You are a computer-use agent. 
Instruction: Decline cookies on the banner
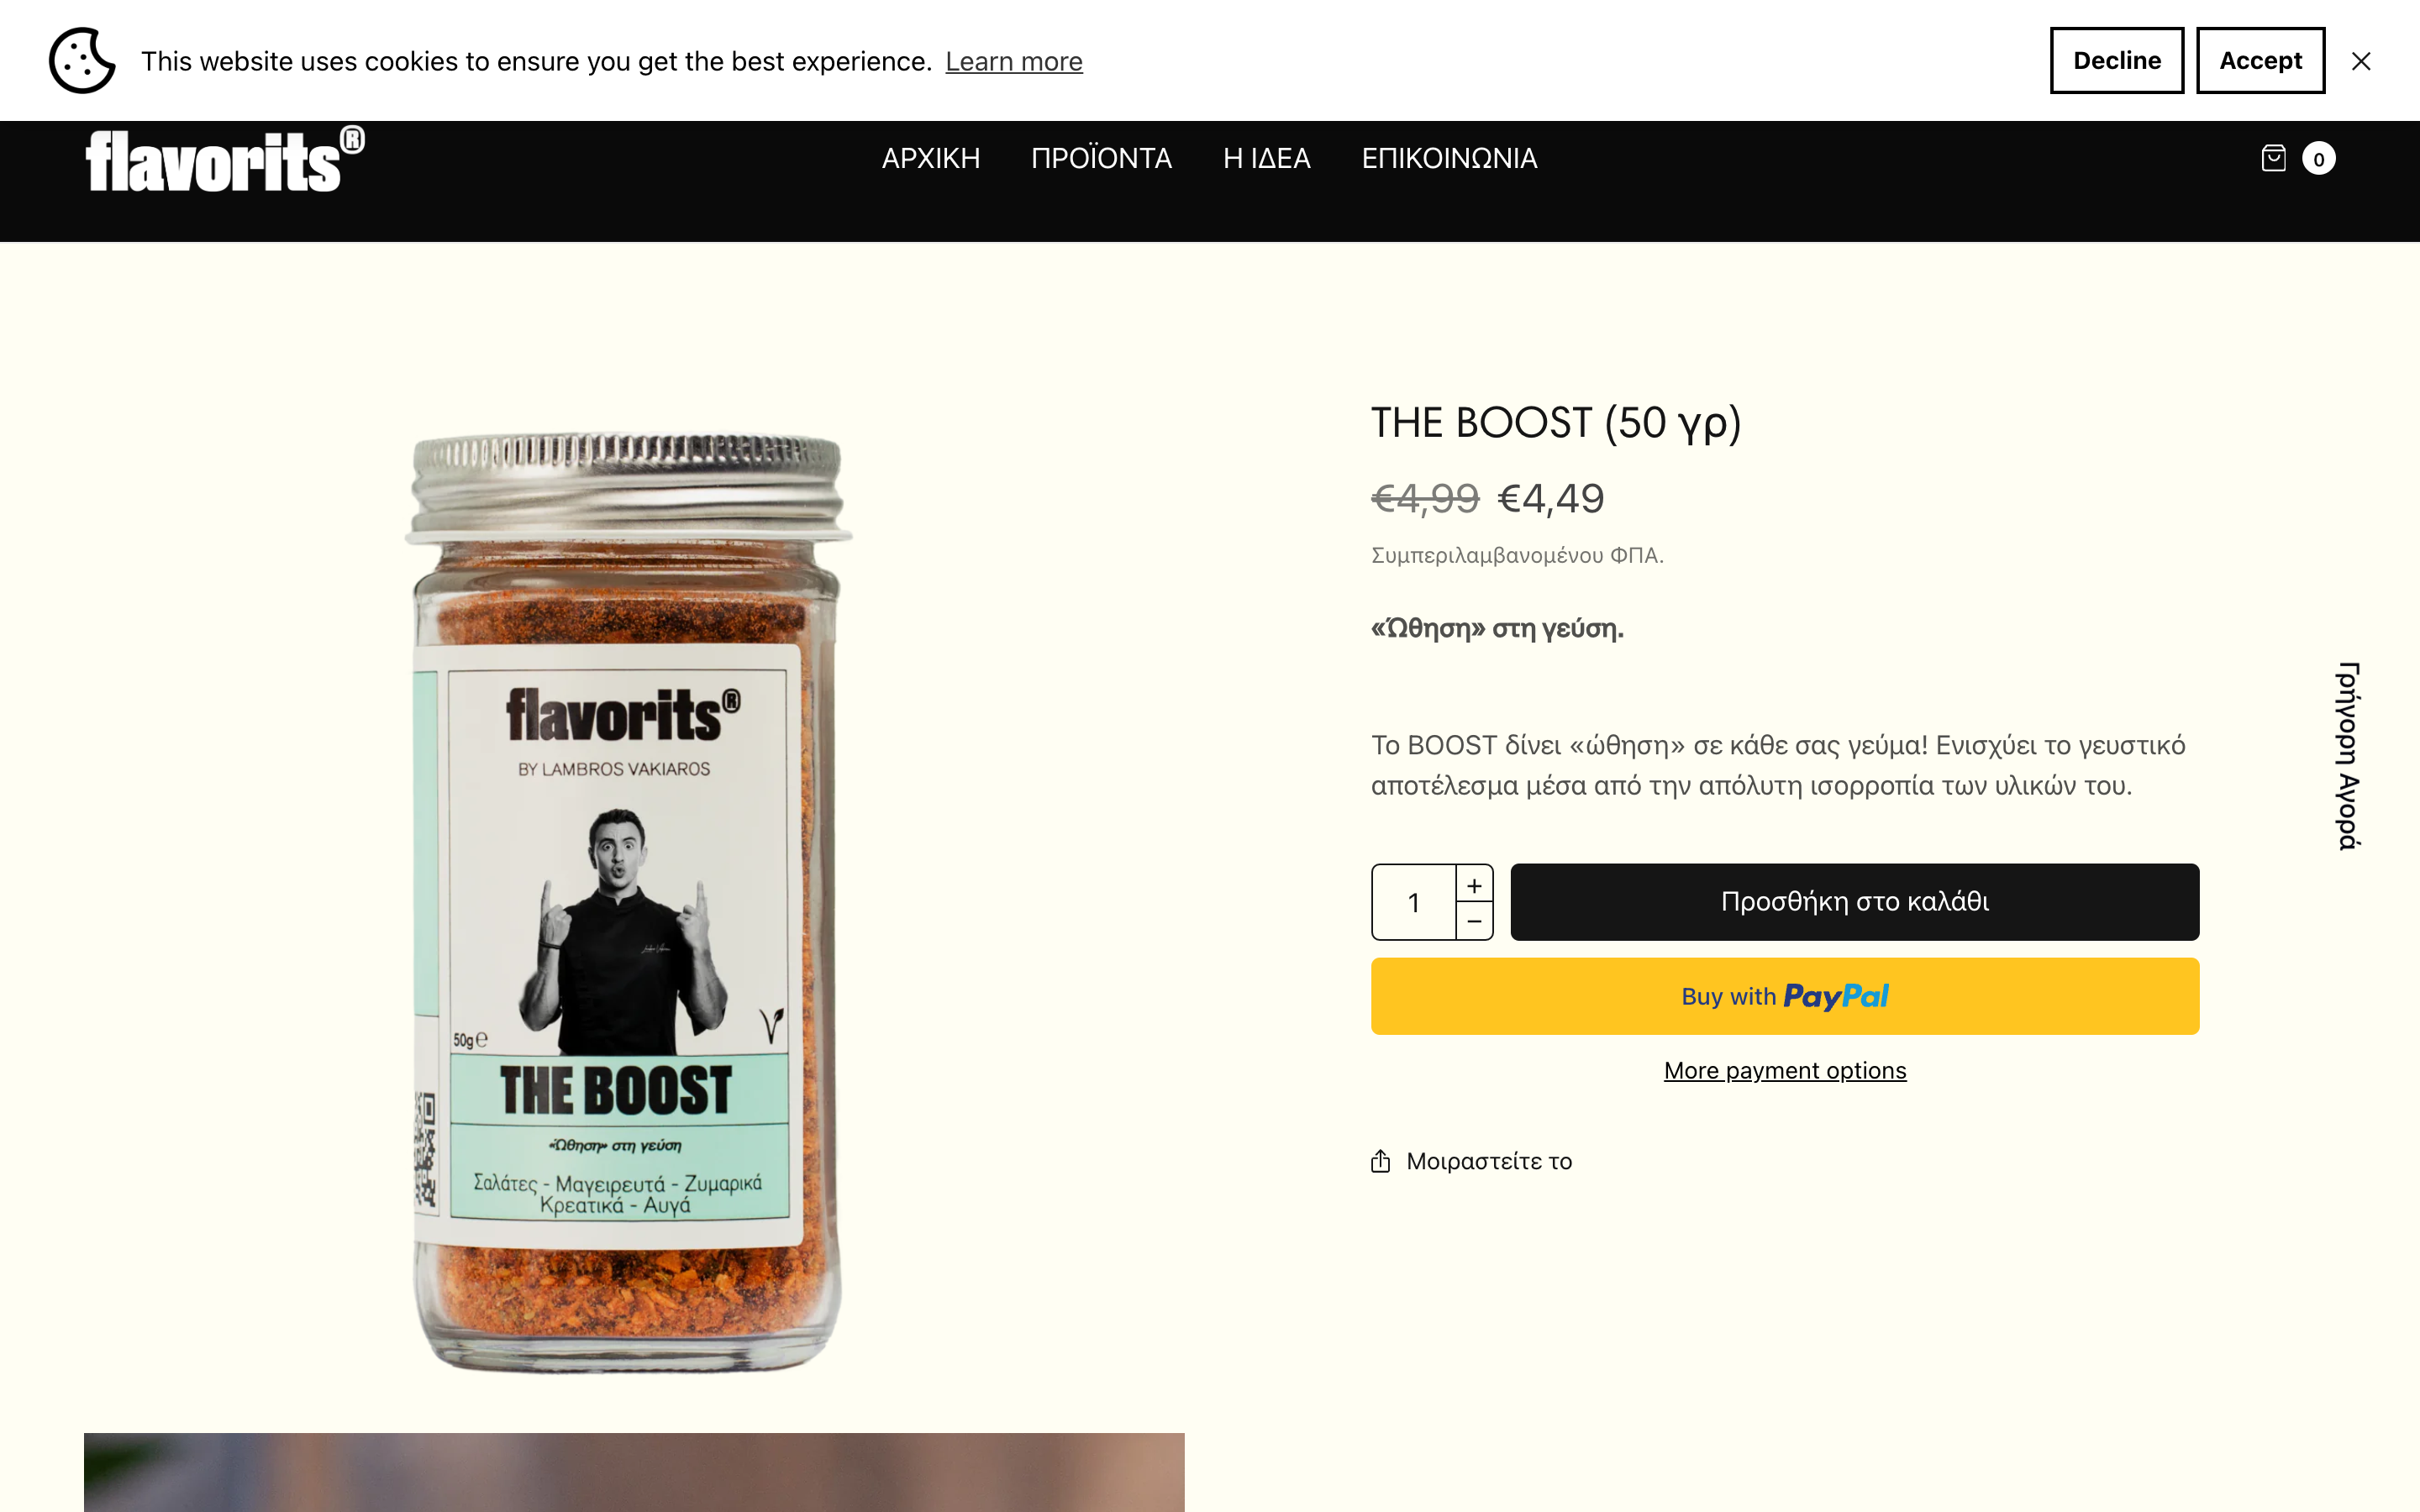(2116, 60)
